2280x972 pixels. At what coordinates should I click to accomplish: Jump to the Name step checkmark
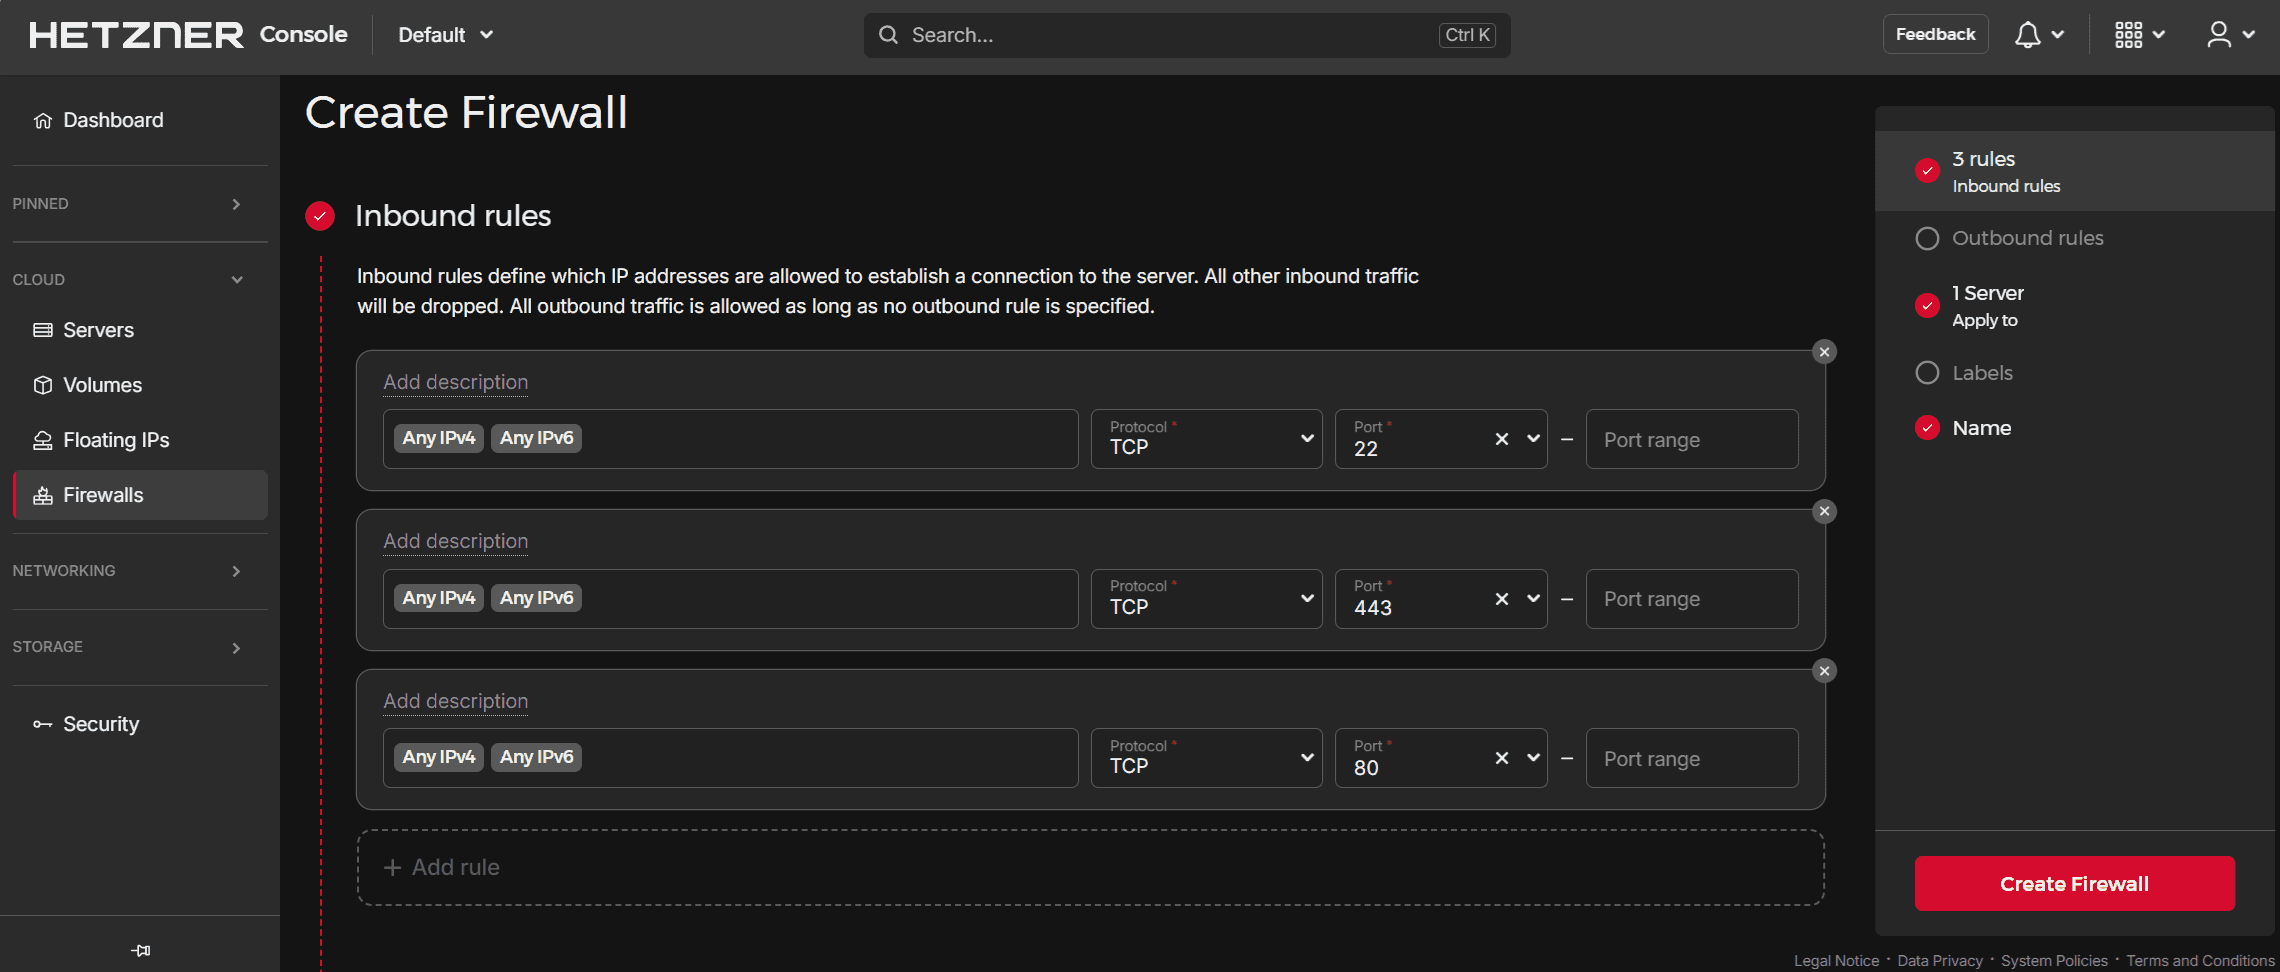tap(1926, 428)
